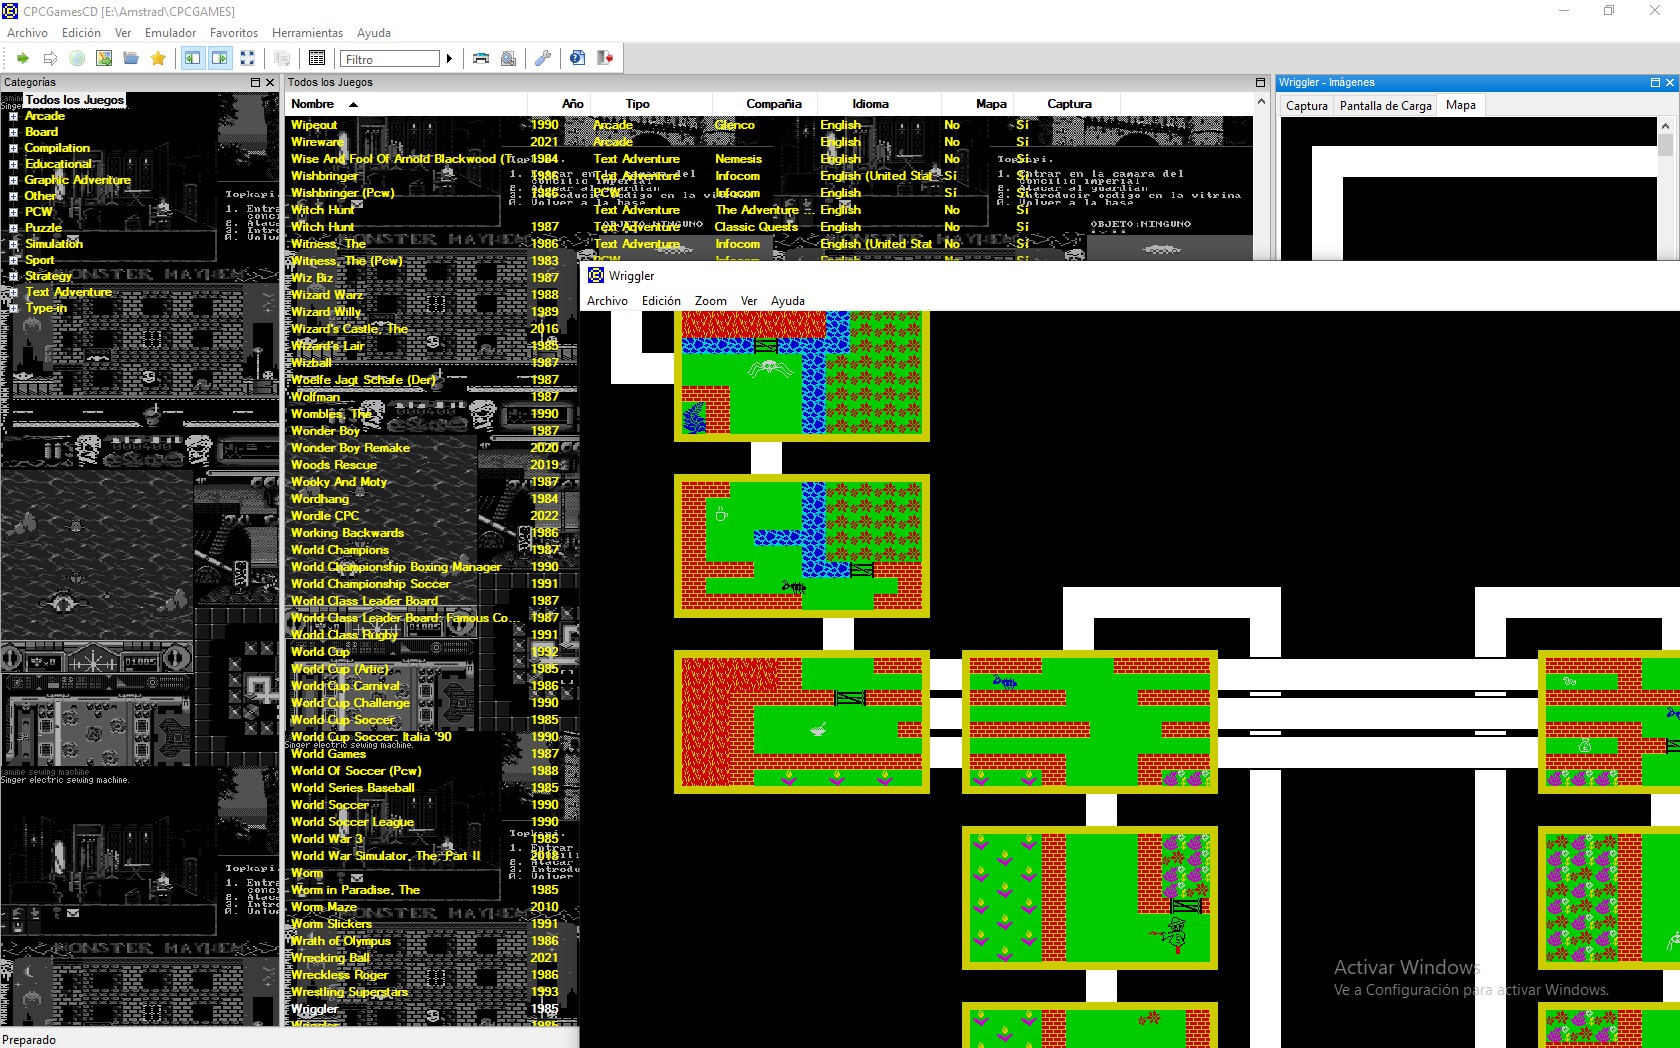Screen dimensions: 1680x1048
Task: Open the Herramientas menu
Action: pyautogui.click(x=307, y=33)
